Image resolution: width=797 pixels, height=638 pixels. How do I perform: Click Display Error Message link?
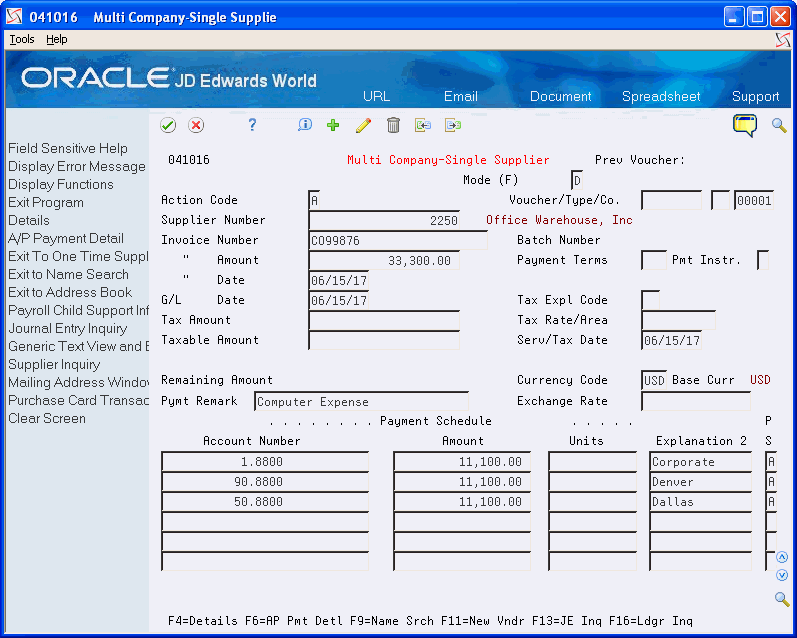tap(77, 166)
